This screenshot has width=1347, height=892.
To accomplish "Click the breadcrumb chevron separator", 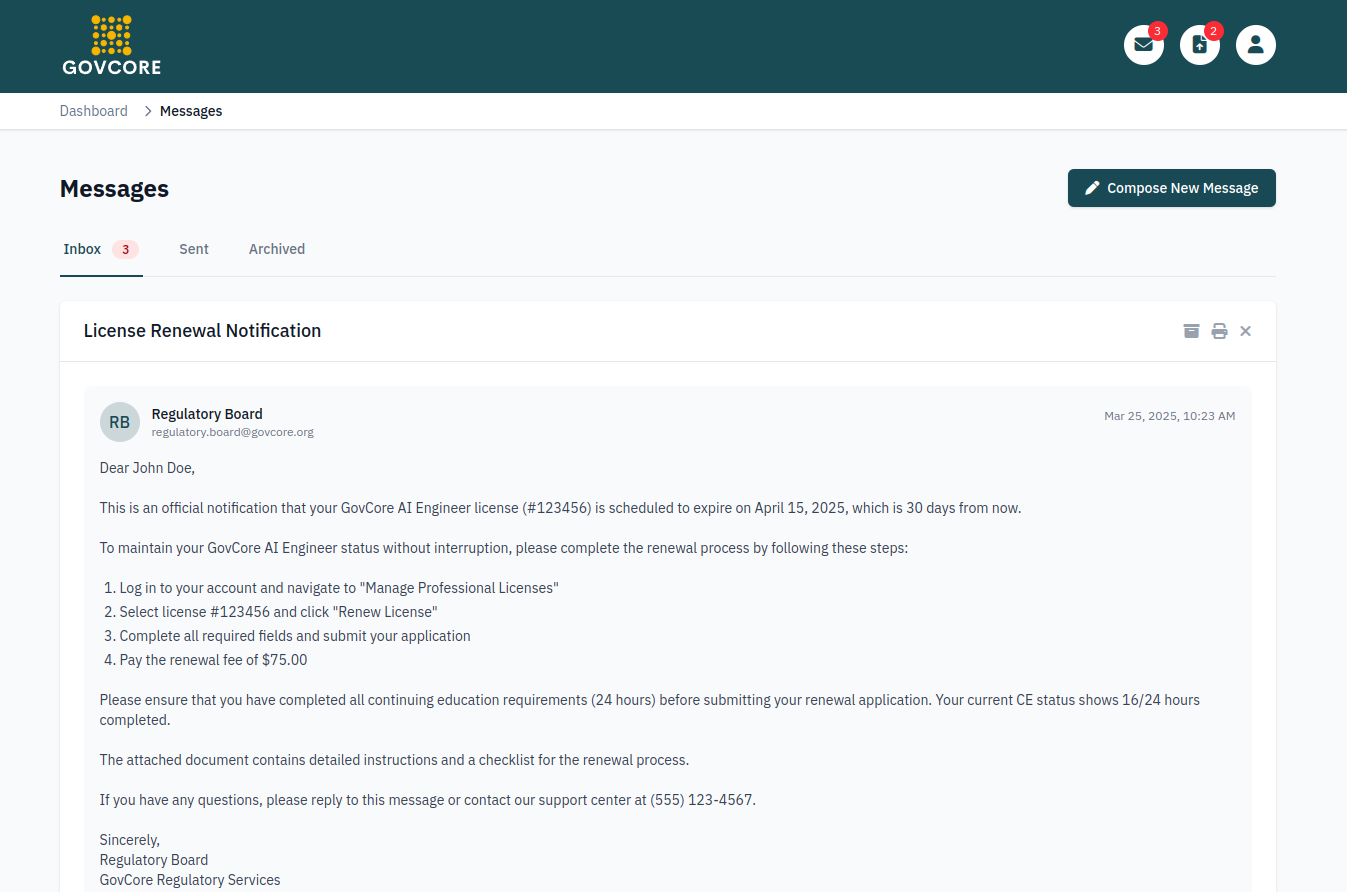I will 148,111.
